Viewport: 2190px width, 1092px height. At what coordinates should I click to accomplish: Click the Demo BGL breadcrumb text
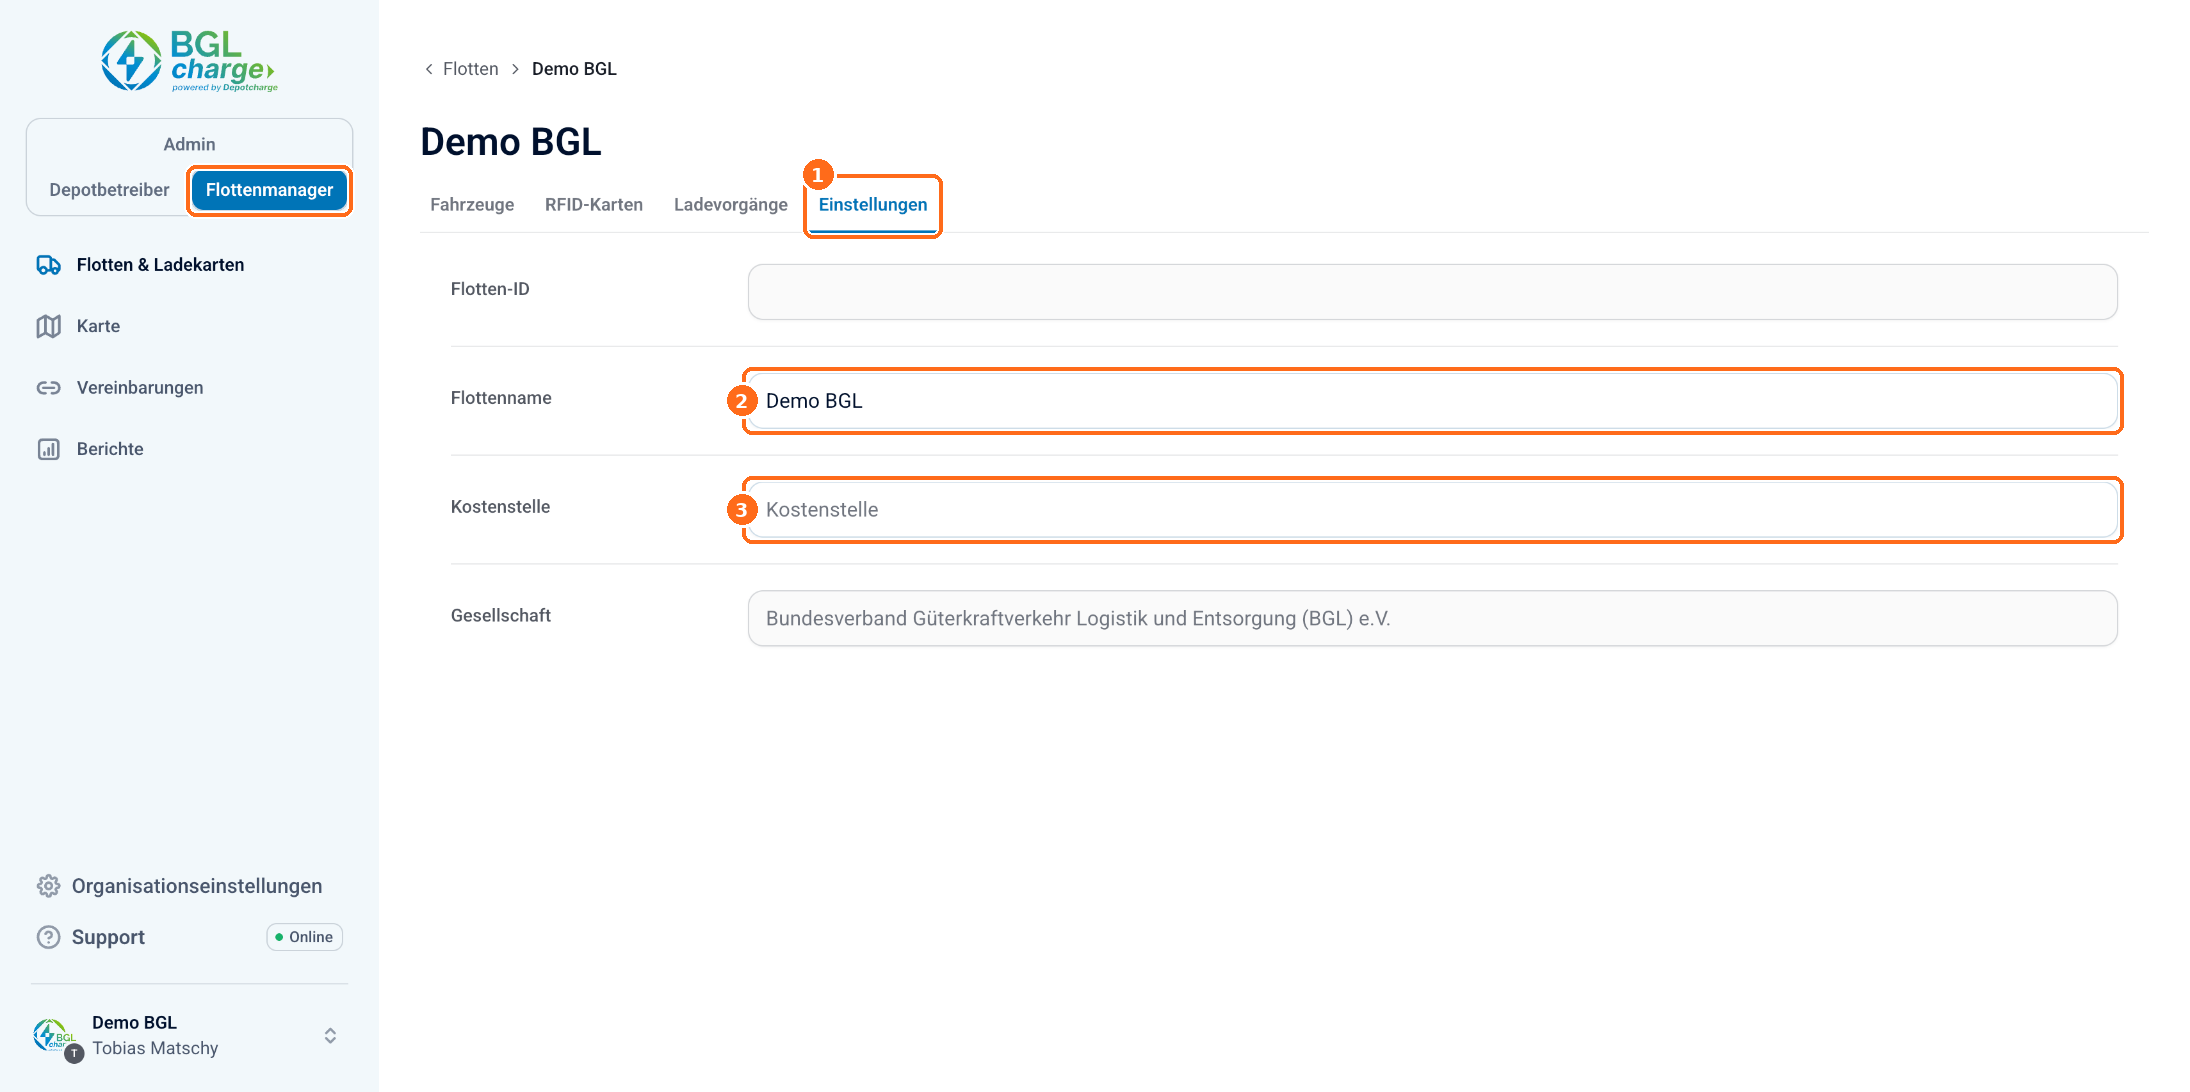574,69
